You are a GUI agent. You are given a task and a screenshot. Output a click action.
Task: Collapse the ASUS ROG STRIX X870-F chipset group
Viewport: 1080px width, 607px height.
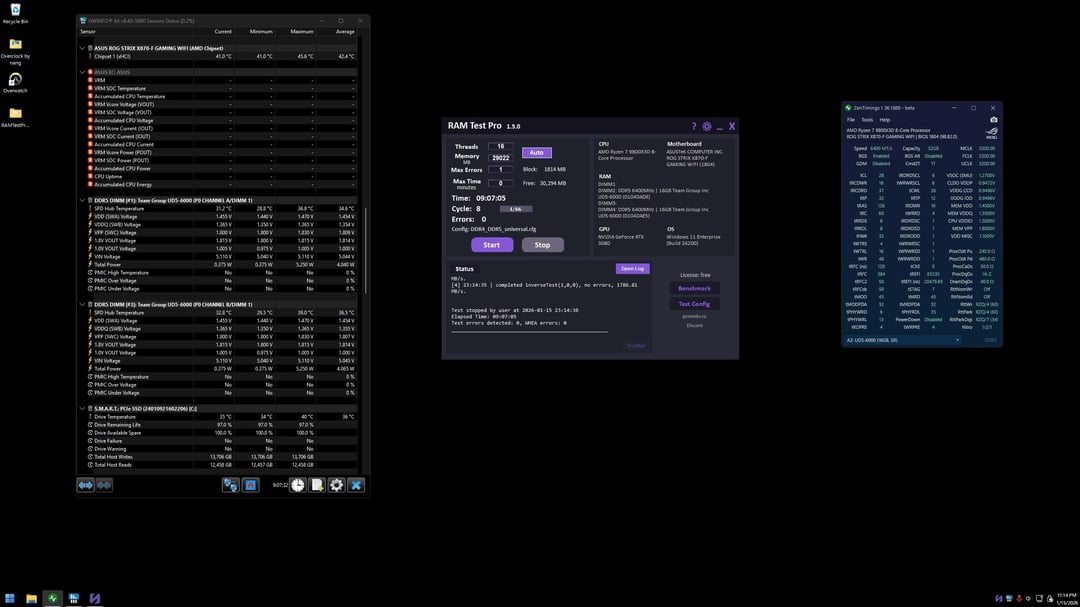(82, 48)
